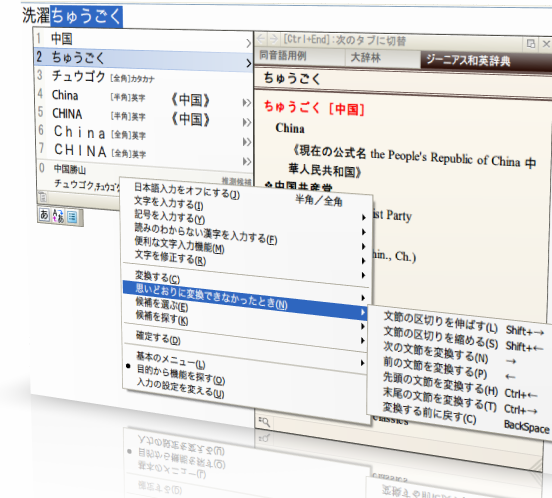Viewport: 552px width, 498px height.
Task: Click the pop-out window icon in dictionary panel
Action: point(531,44)
